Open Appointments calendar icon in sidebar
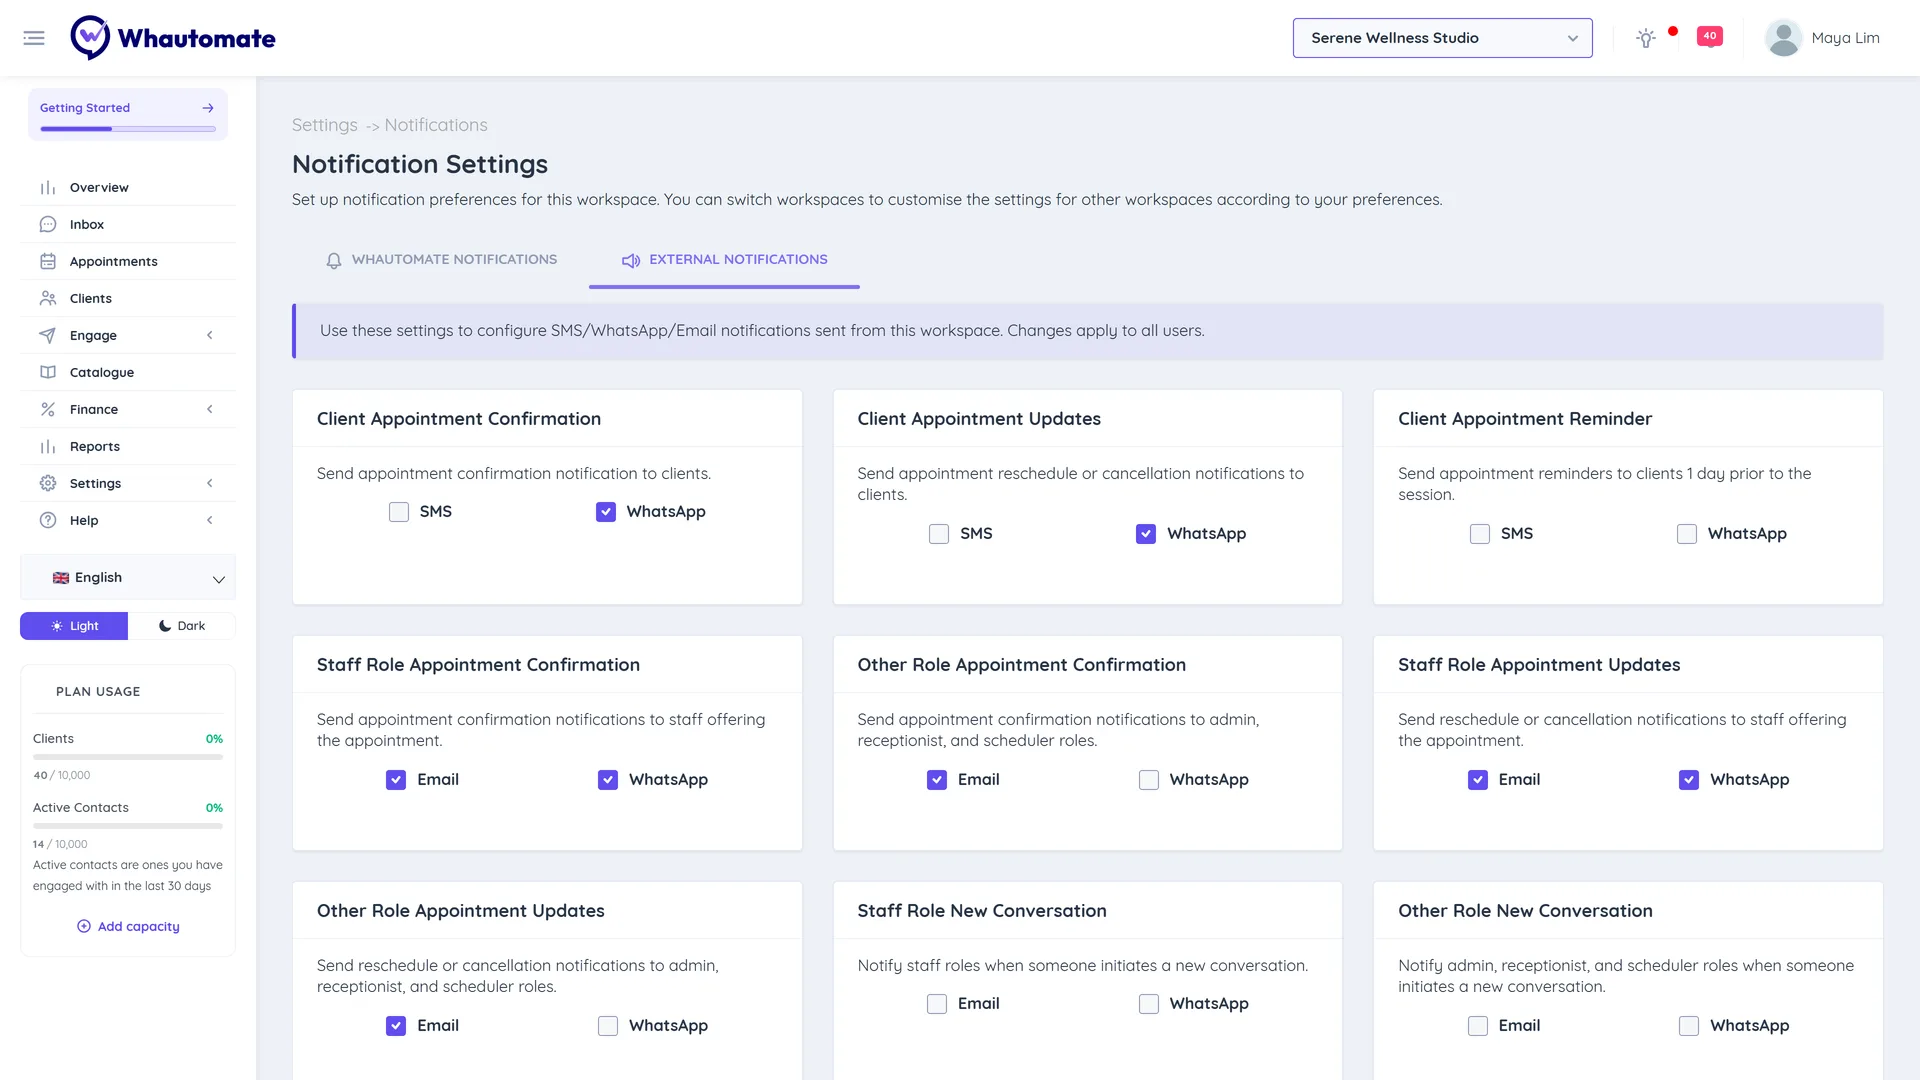 coord(48,261)
